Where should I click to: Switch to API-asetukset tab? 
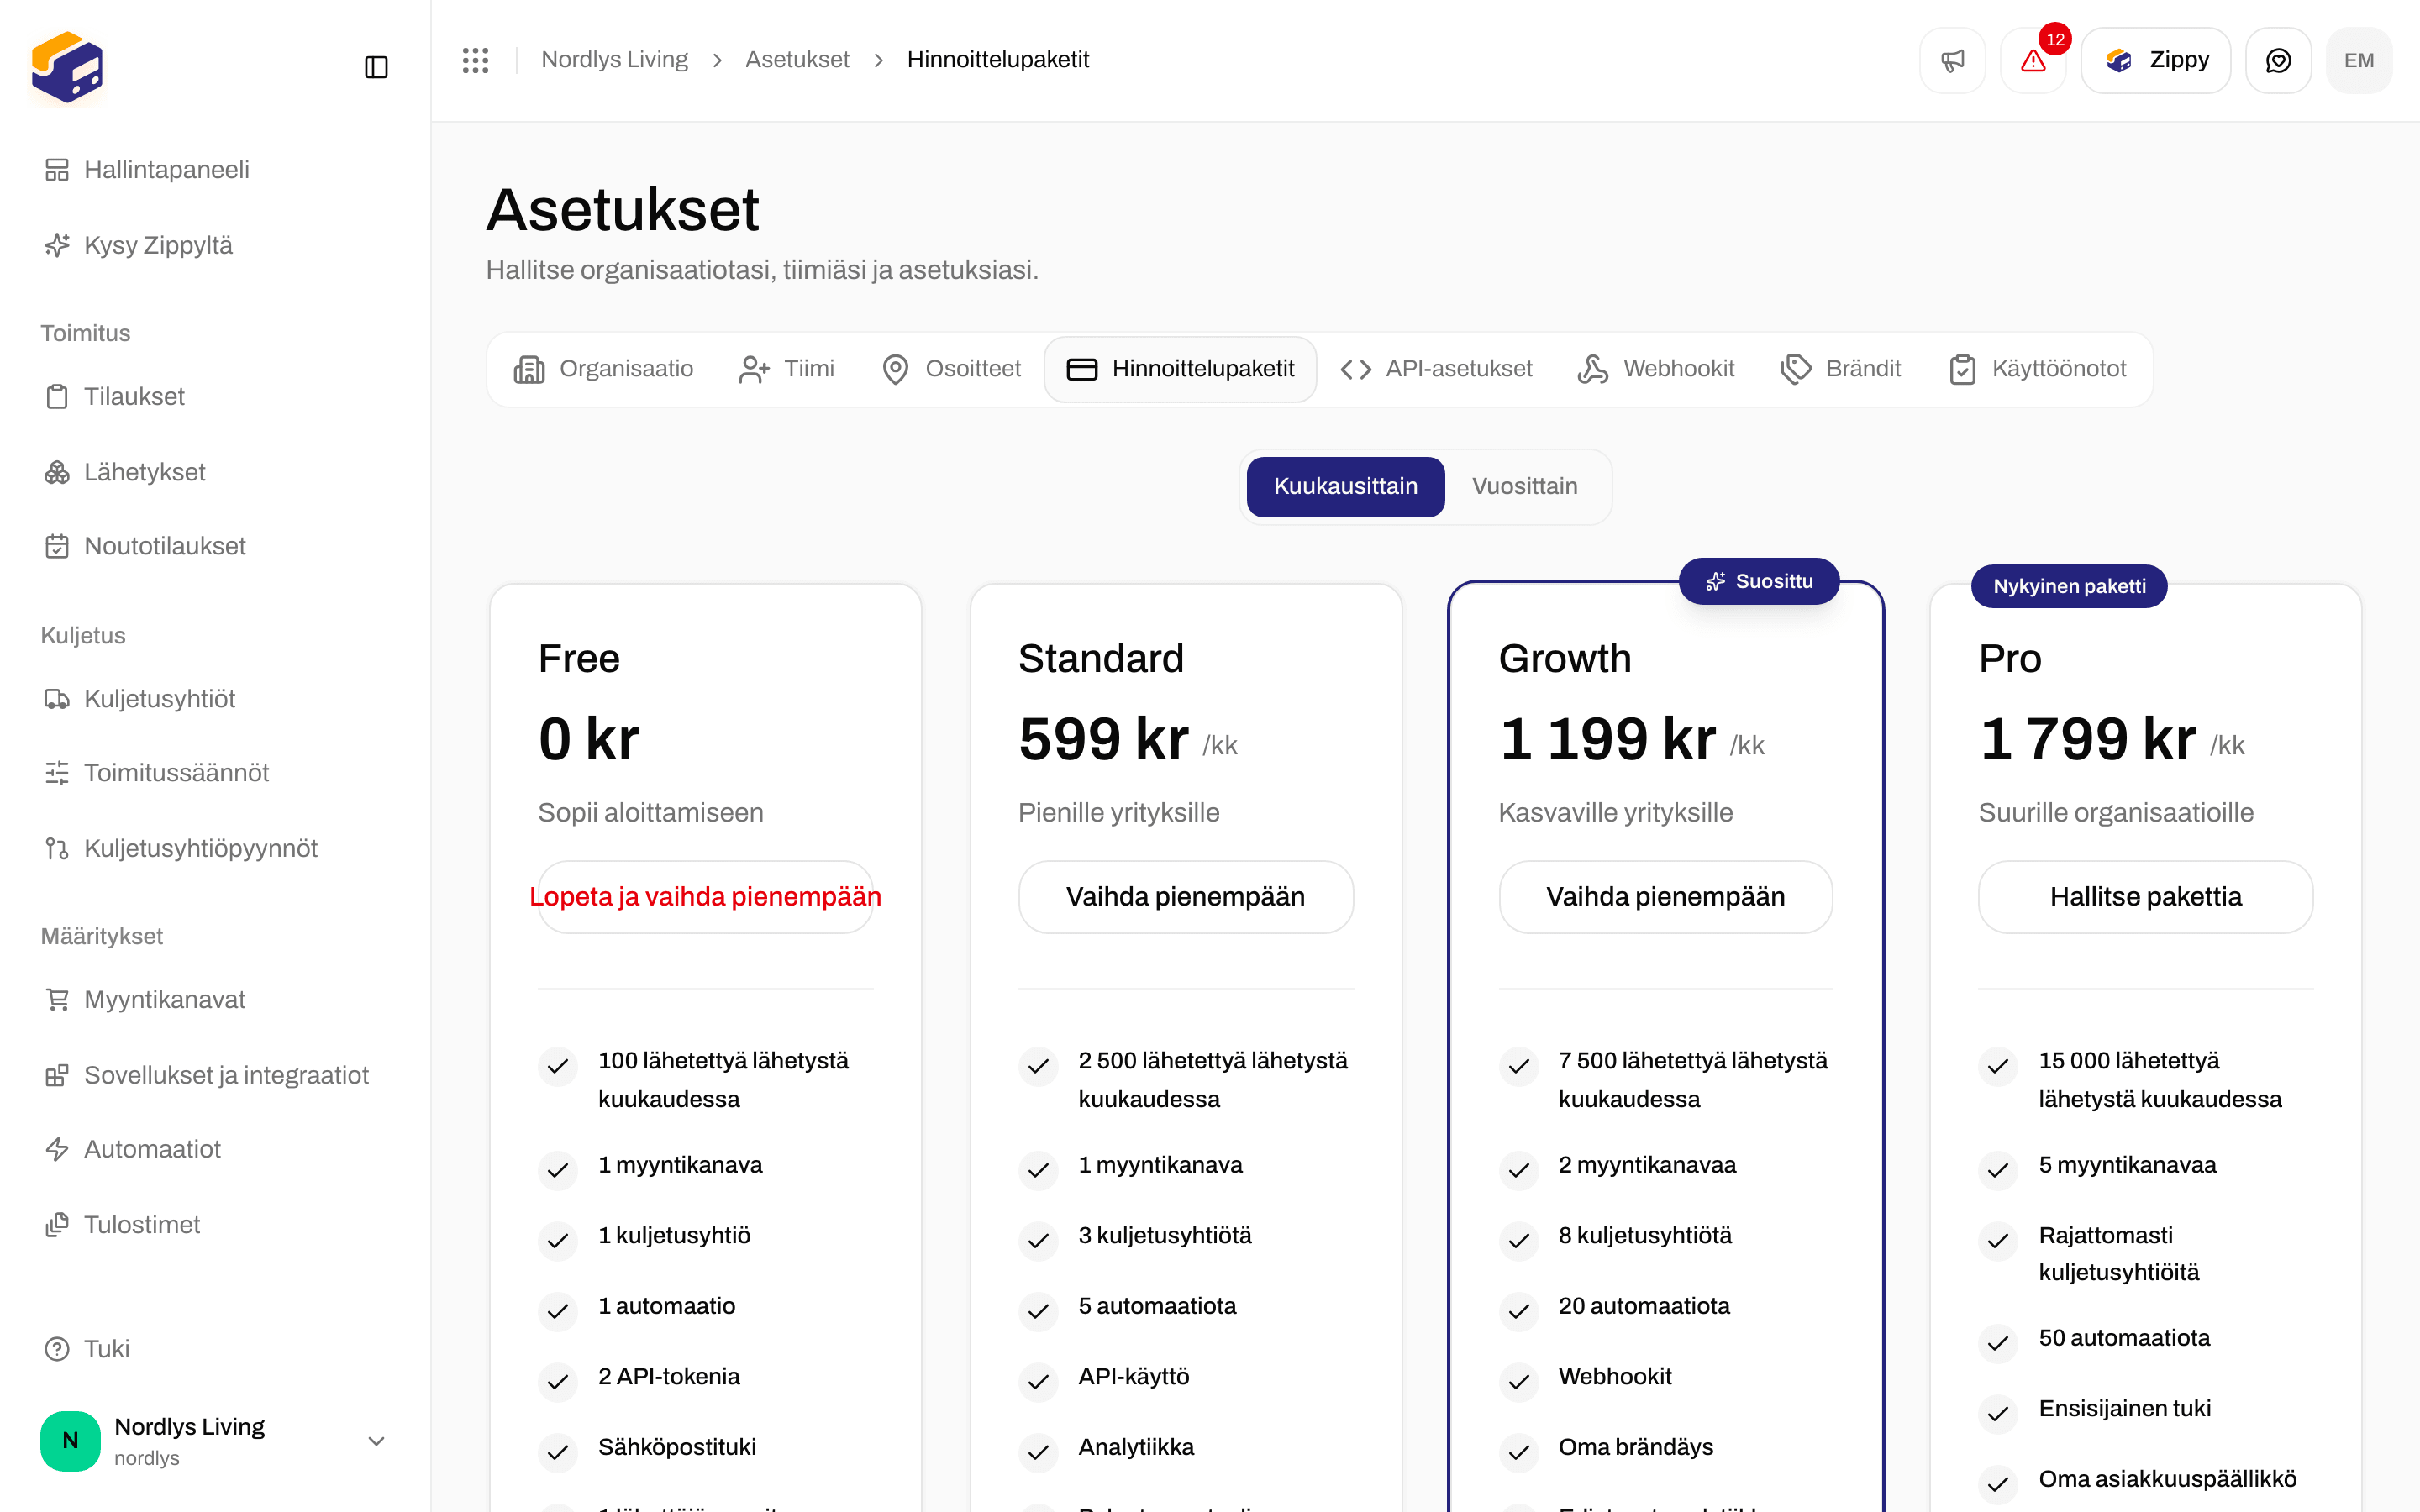pos(1436,369)
